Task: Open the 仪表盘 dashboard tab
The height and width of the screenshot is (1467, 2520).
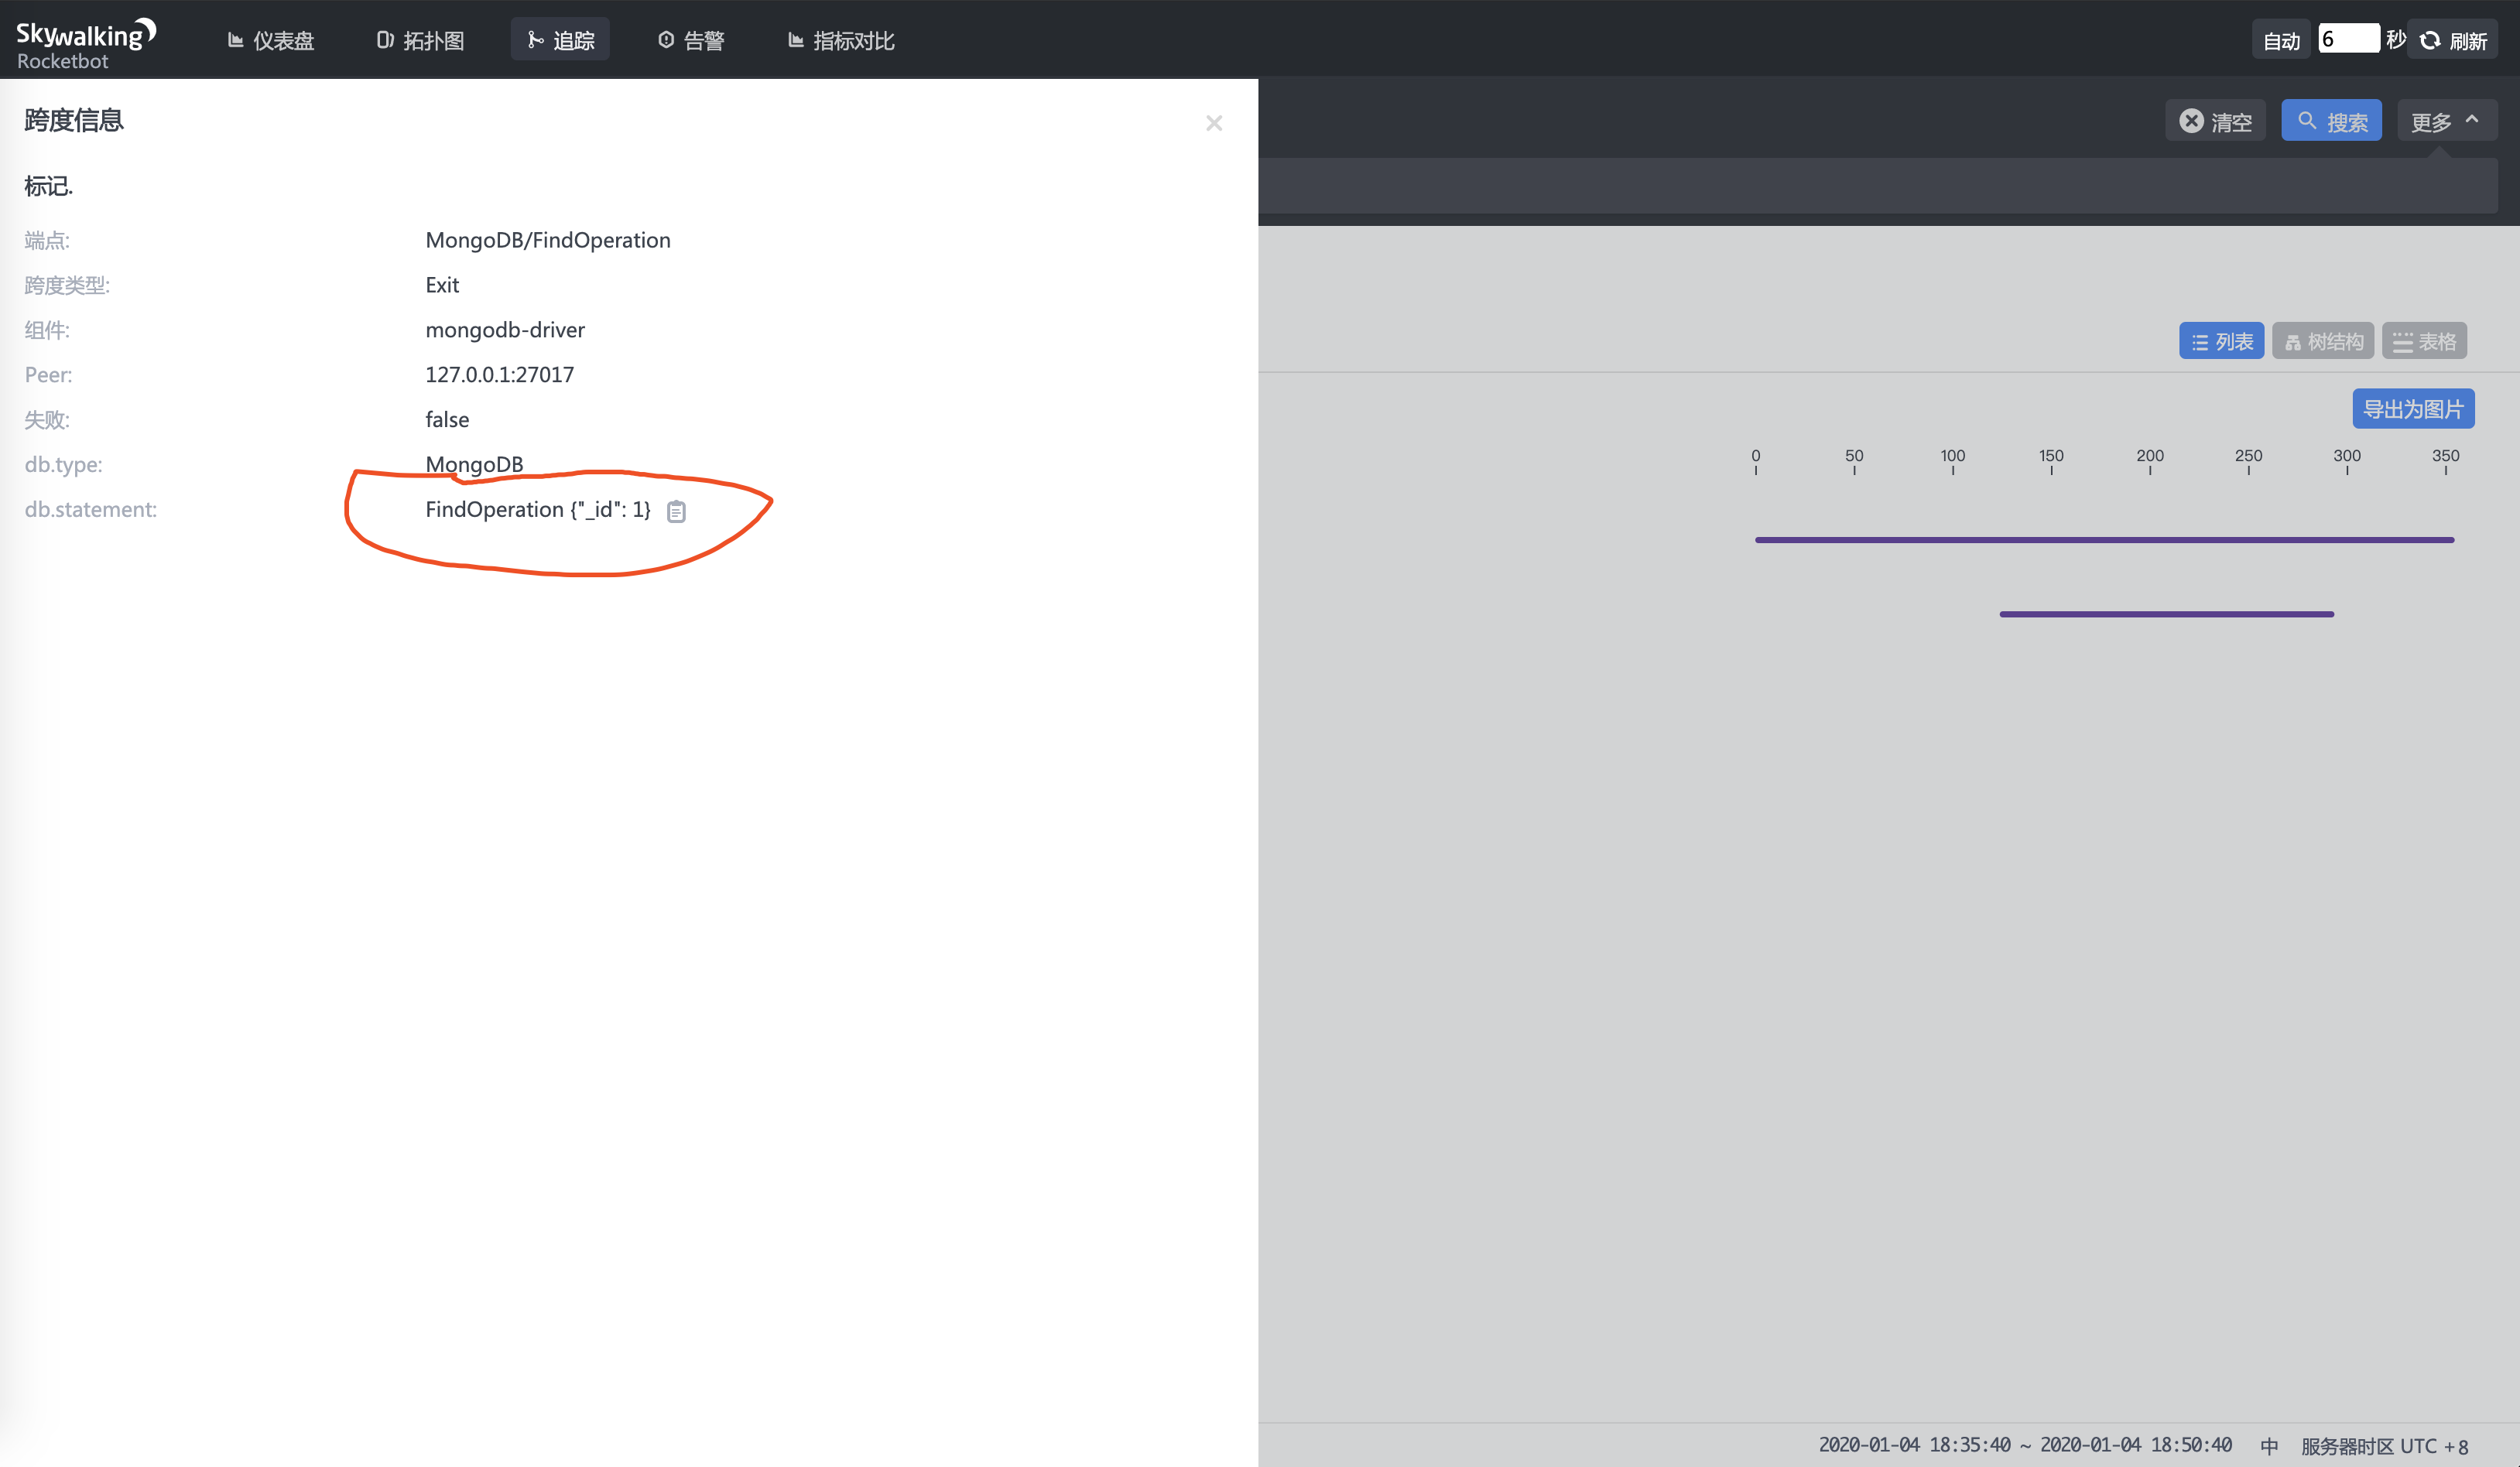Action: coord(270,40)
